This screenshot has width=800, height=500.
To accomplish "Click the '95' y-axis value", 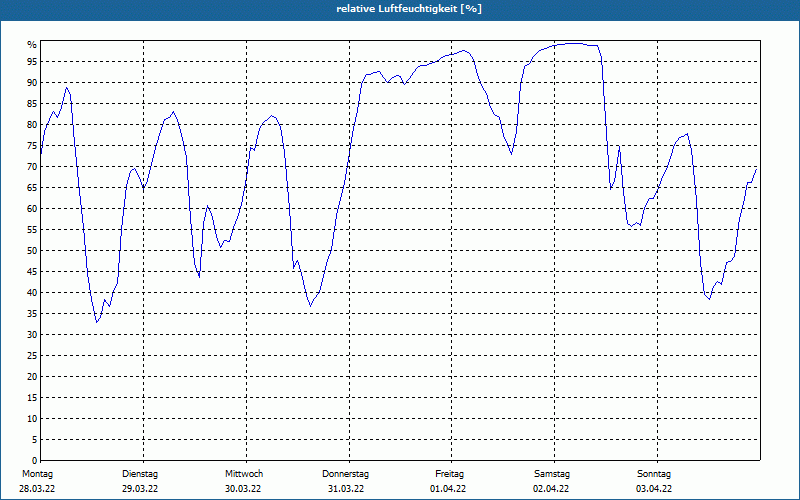I will tap(32, 62).
